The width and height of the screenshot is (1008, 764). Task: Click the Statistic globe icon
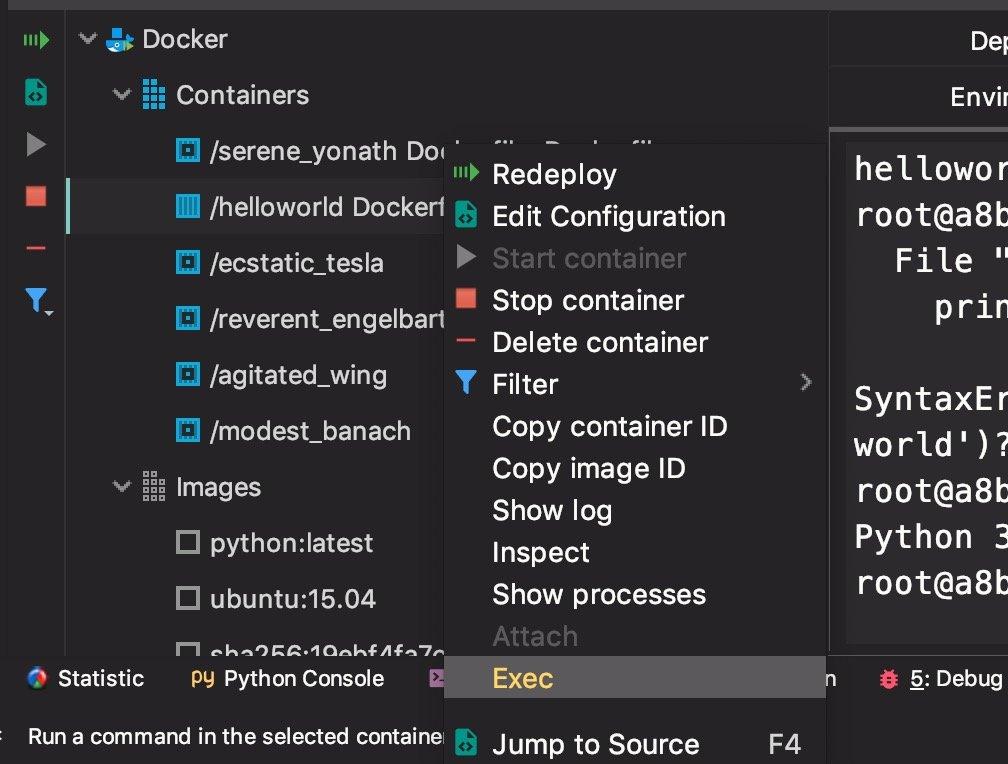[x=36, y=678]
